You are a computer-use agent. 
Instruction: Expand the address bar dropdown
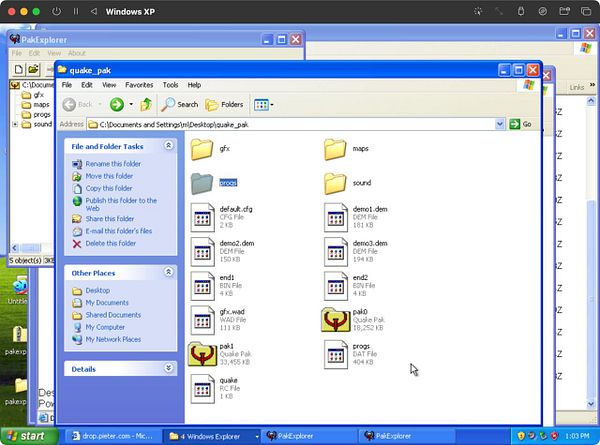pos(499,124)
